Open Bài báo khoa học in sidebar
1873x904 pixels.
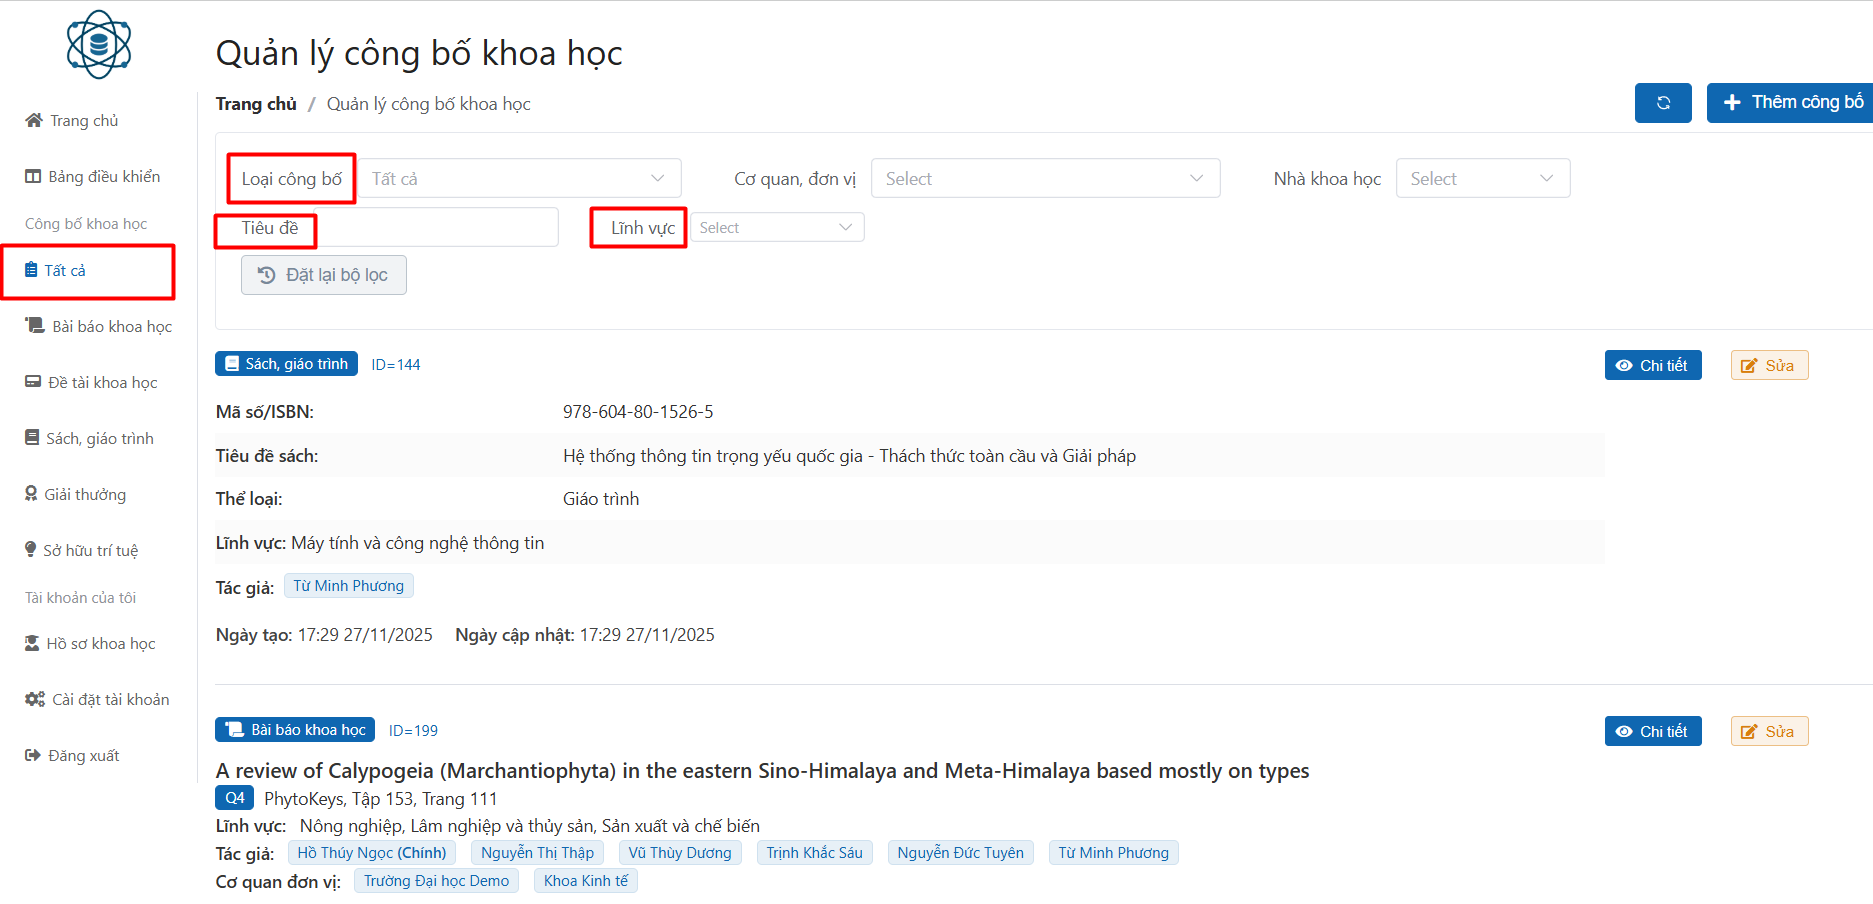tap(111, 327)
